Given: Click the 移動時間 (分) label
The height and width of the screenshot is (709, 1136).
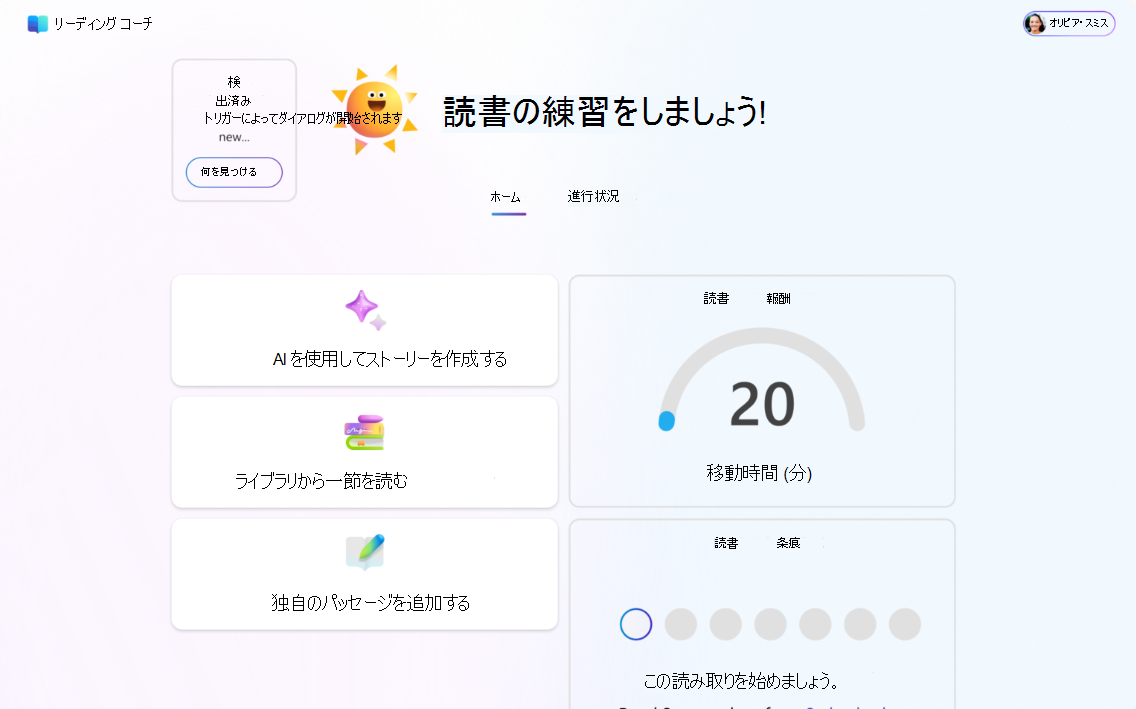Looking at the screenshot, I should (x=759, y=473).
